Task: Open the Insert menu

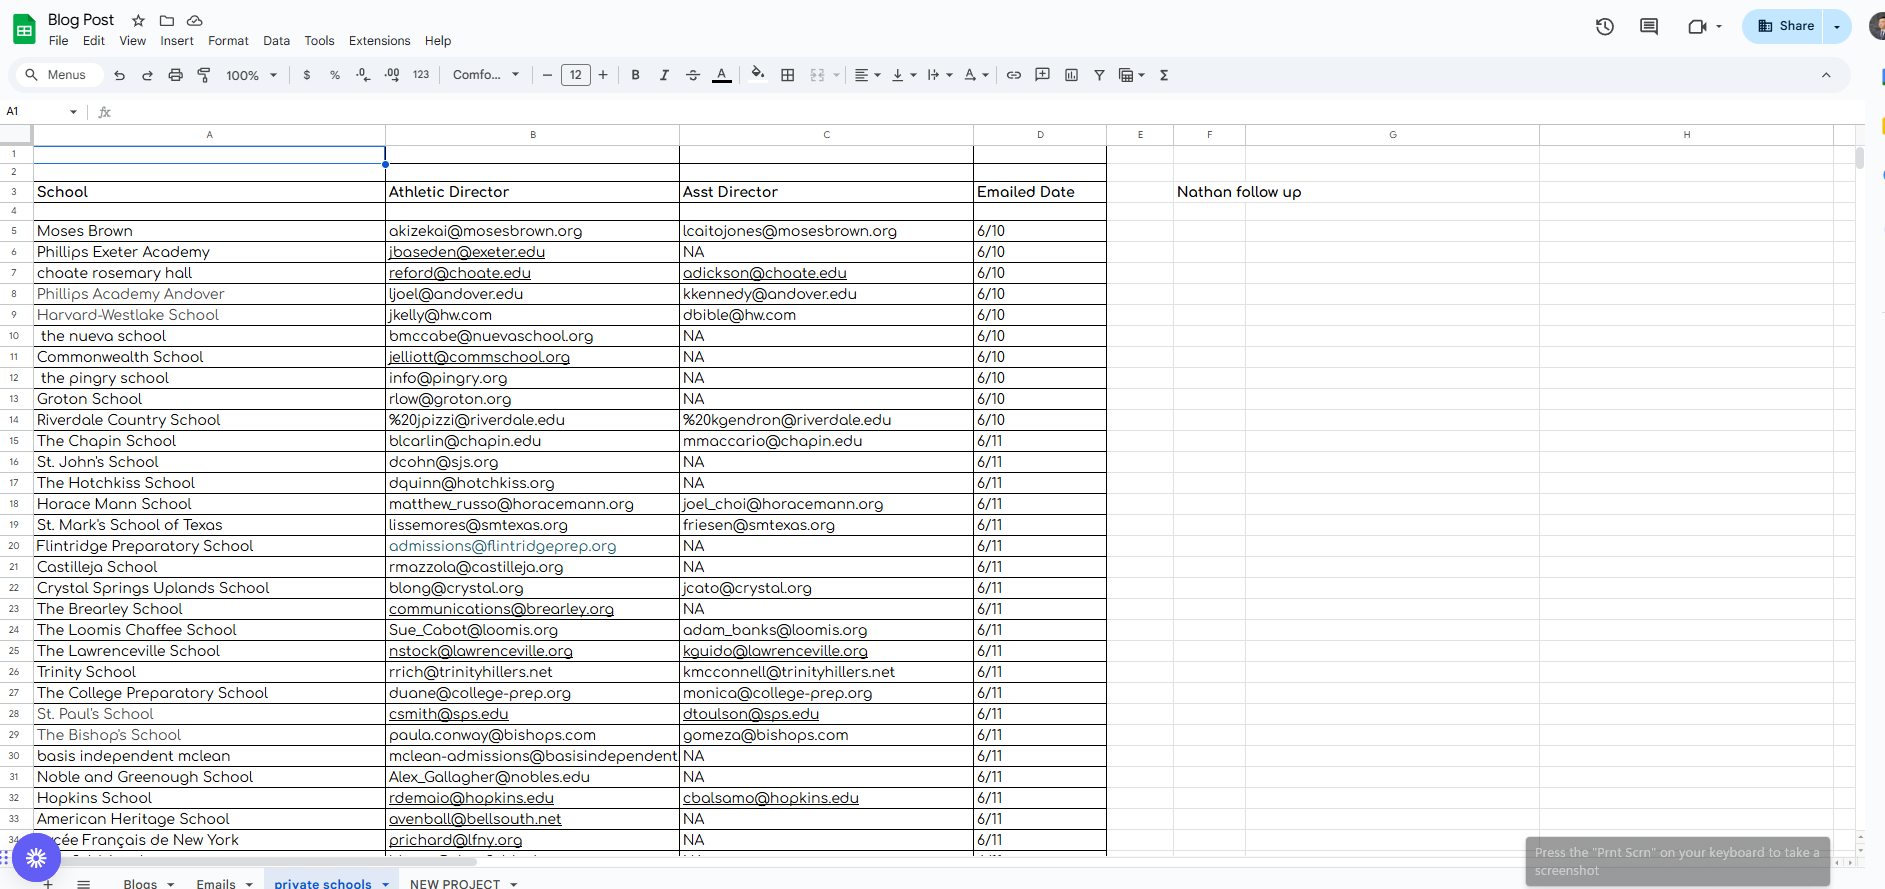Action: 177,41
